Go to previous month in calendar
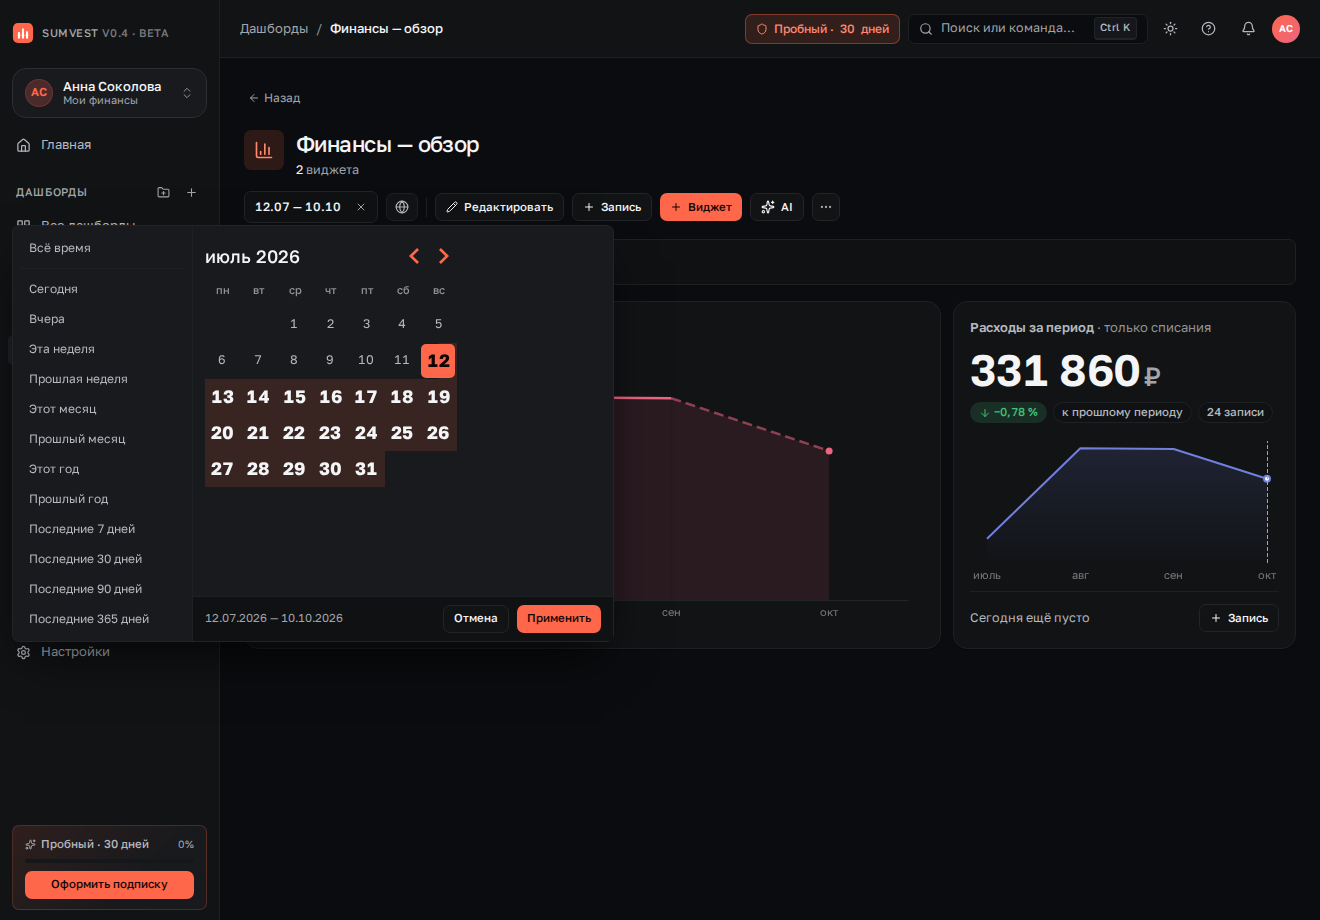 414,256
